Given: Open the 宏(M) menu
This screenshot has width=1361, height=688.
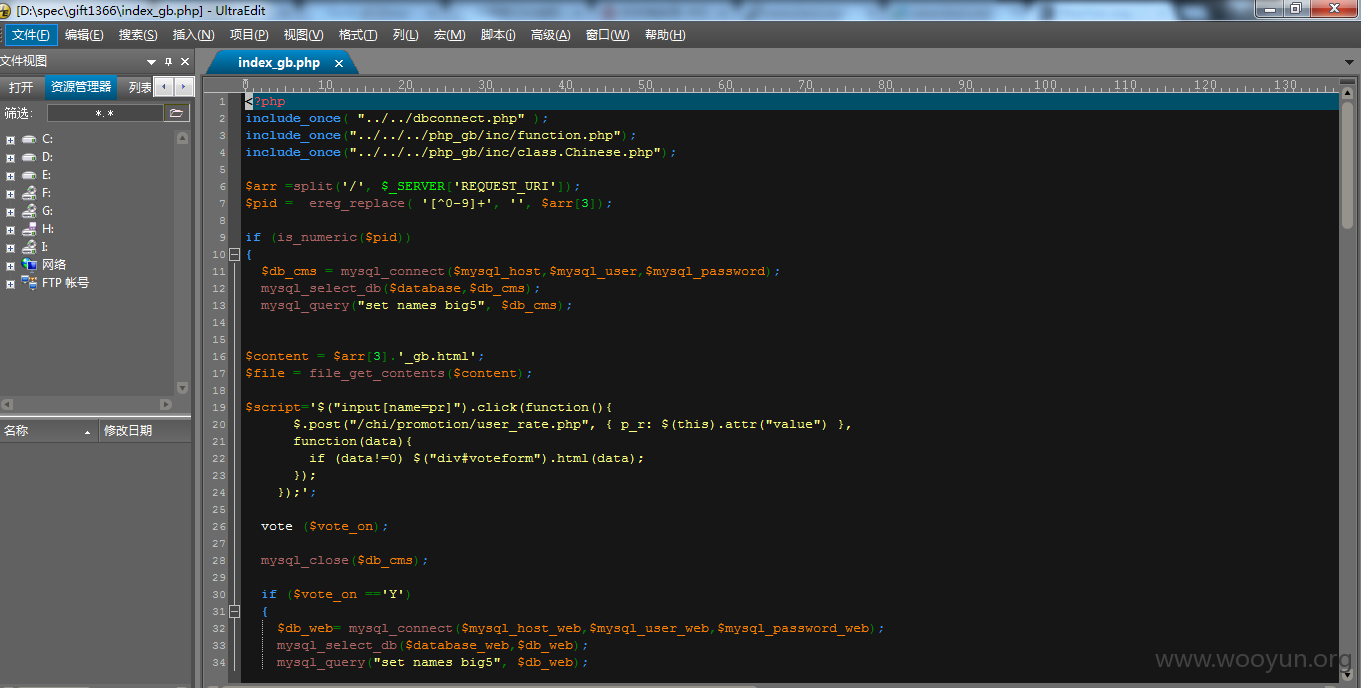Looking at the screenshot, I should point(449,35).
